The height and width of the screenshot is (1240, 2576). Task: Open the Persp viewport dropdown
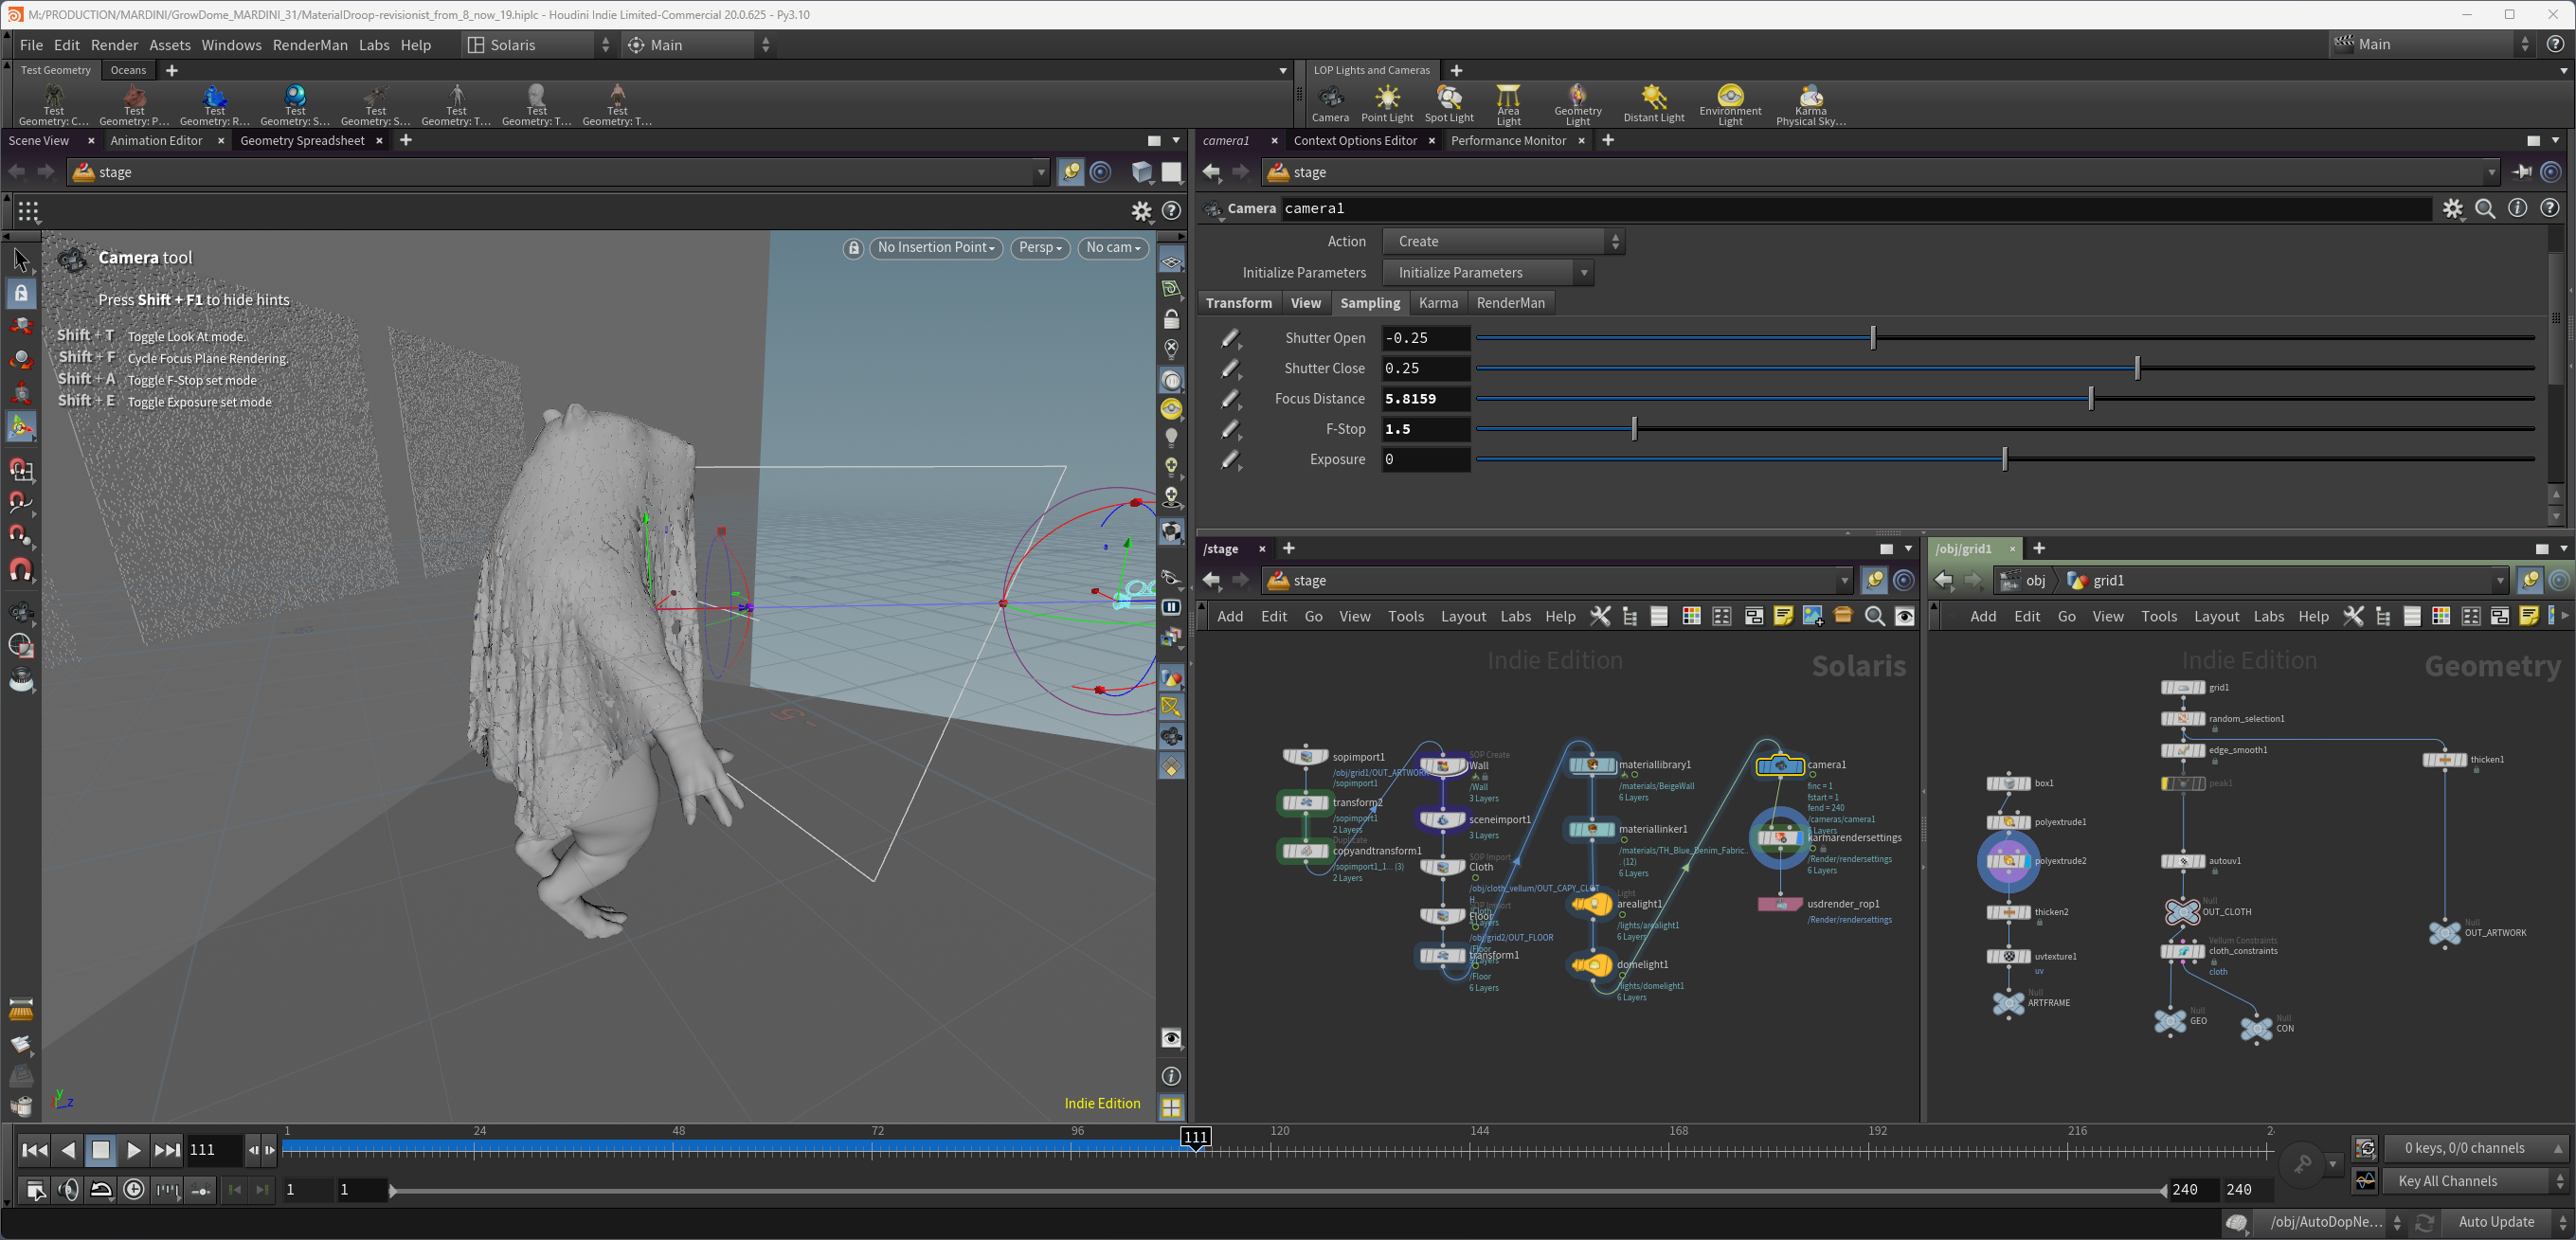point(1040,248)
